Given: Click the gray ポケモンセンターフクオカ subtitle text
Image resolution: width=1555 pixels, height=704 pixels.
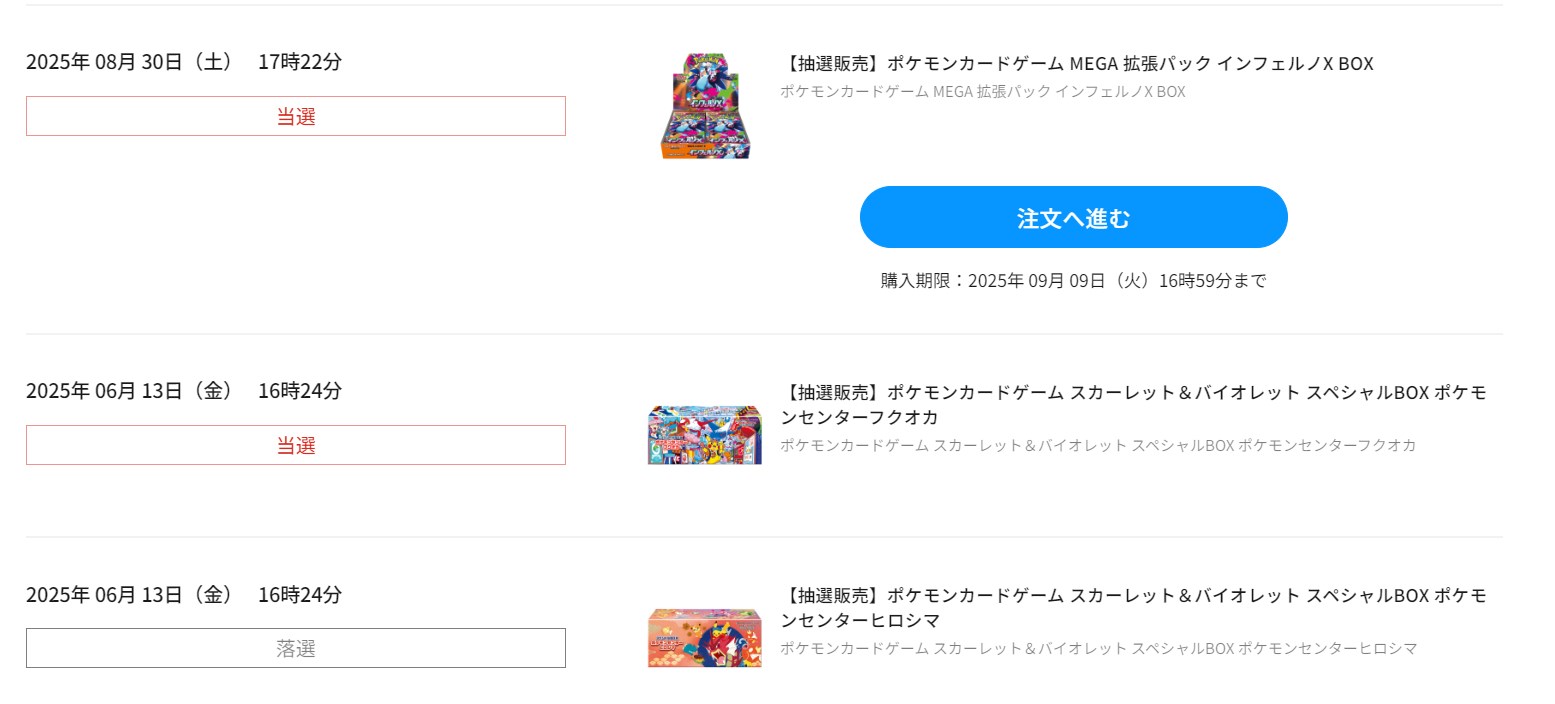Looking at the screenshot, I should click(1097, 445).
